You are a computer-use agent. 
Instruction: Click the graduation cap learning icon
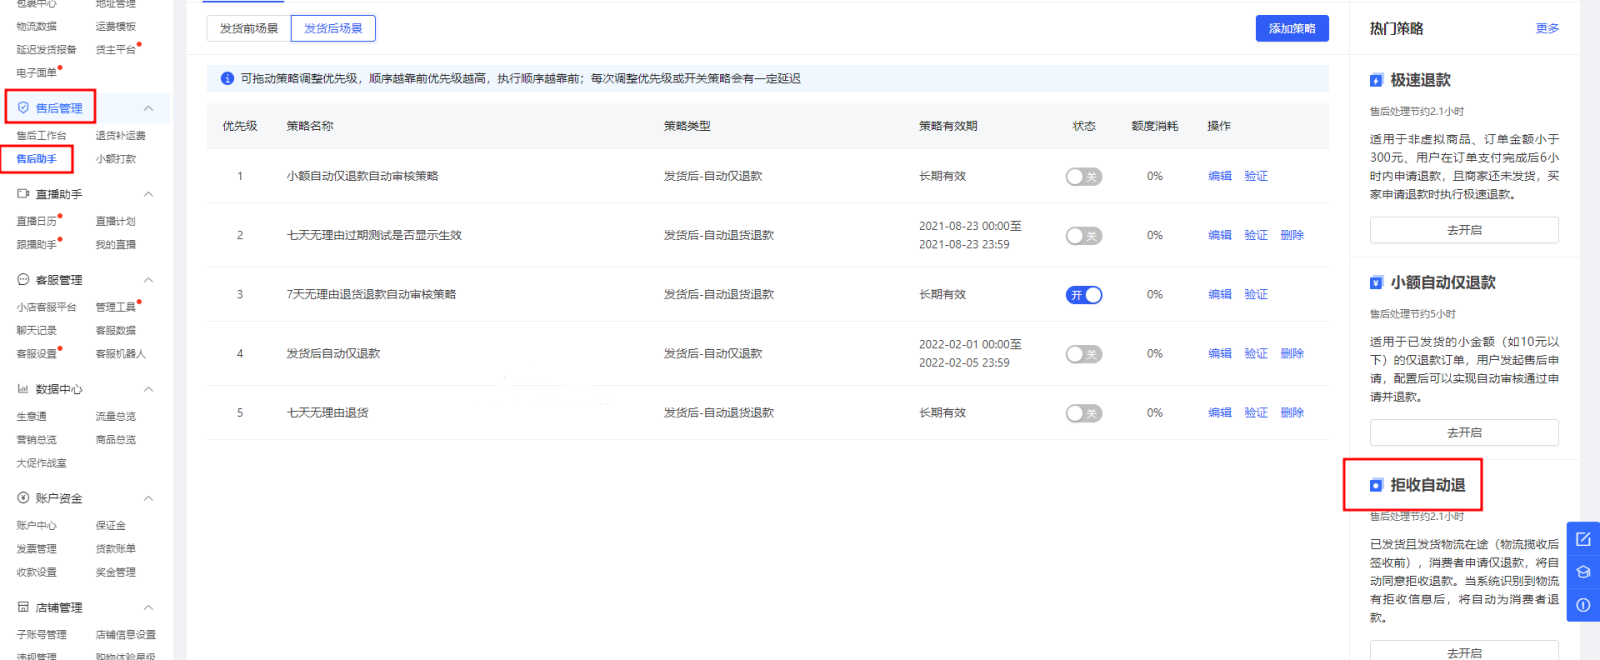[x=1583, y=572]
